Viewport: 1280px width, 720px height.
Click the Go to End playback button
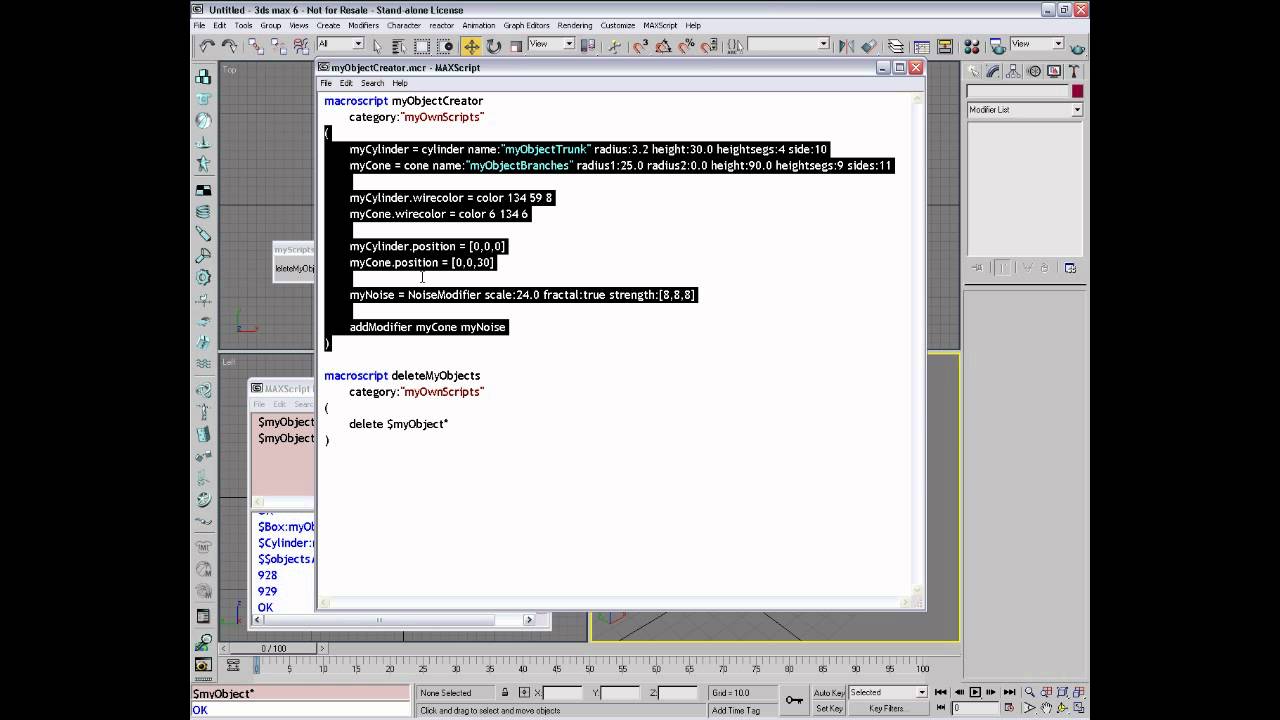pos(1010,692)
